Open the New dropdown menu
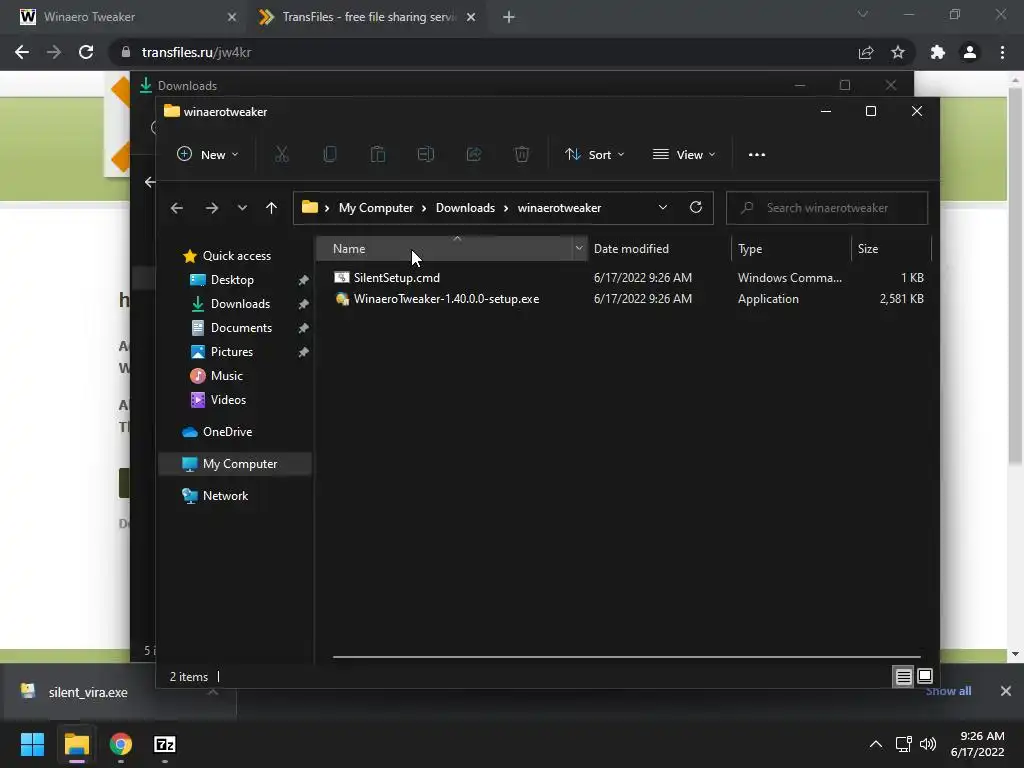 tap(208, 154)
